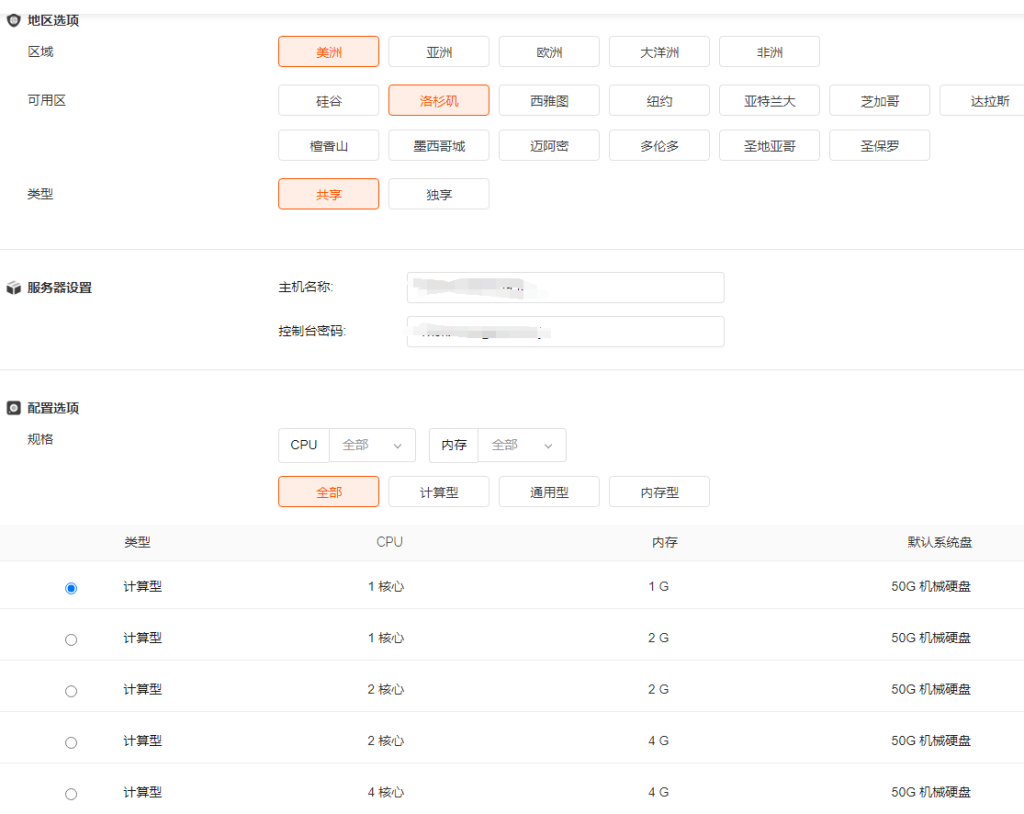Click the 服务器设置 cube icon

tap(14, 288)
